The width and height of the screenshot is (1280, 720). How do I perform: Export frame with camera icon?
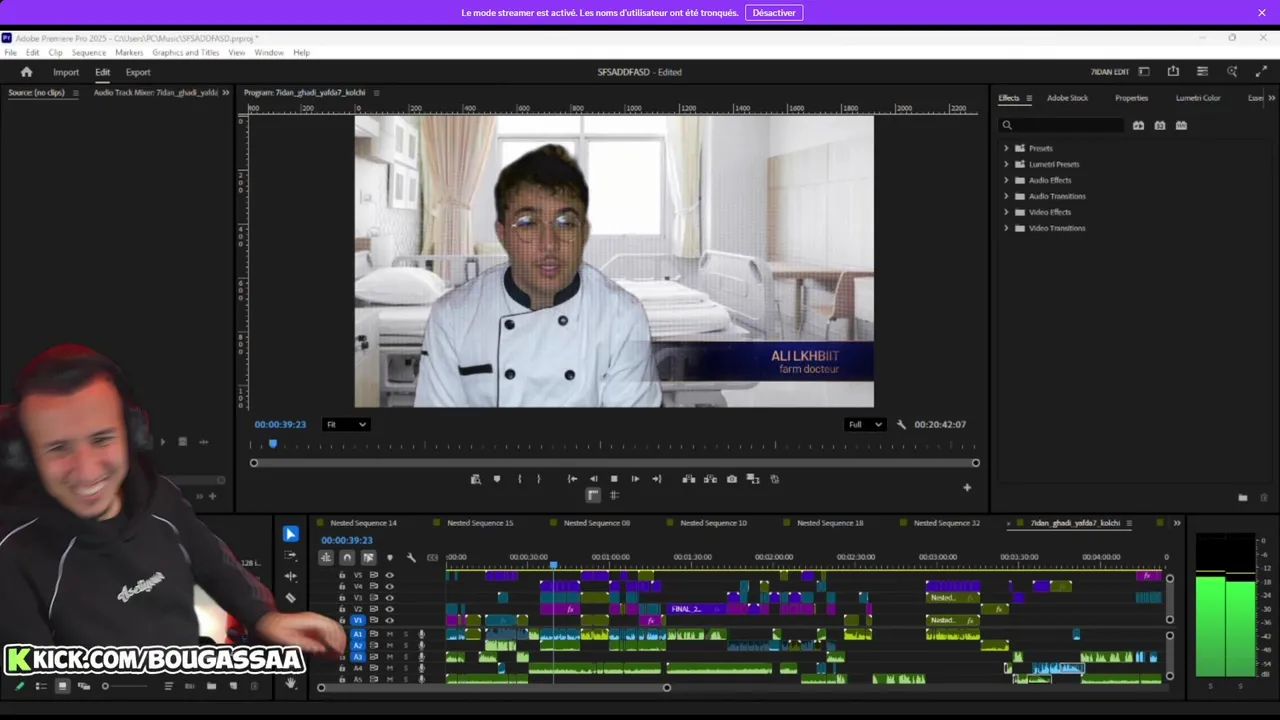(732, 479)
